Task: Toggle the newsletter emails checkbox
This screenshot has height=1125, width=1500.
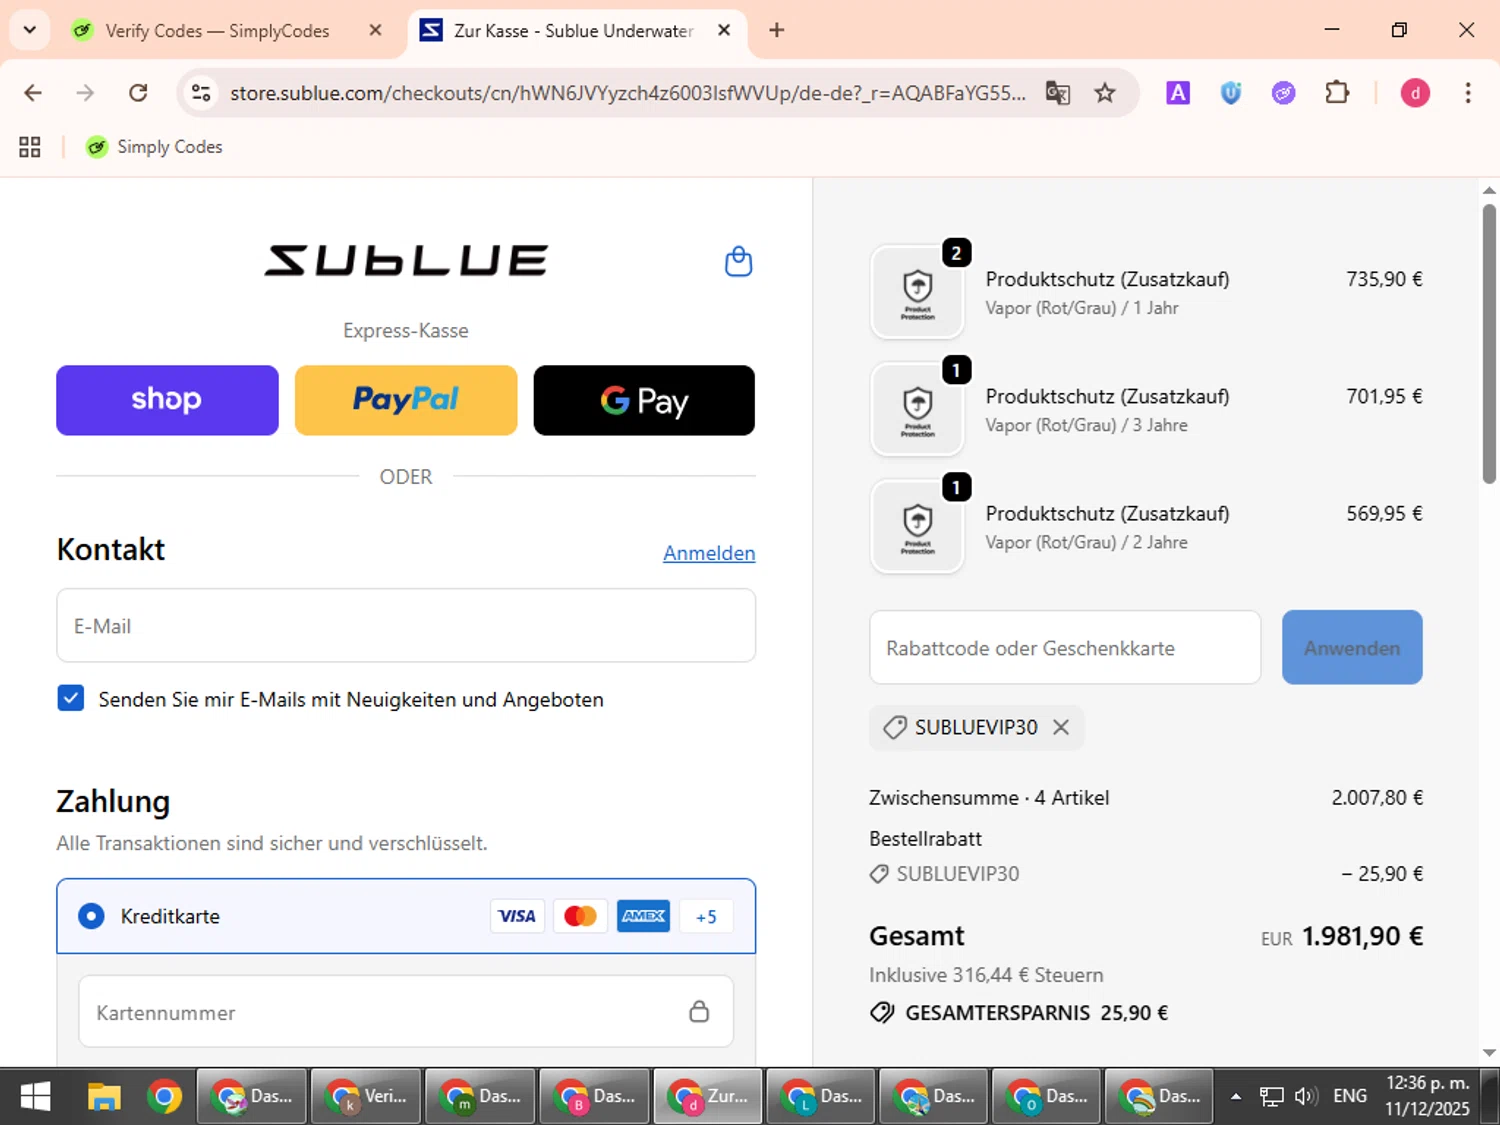Action: click(71, 698)
